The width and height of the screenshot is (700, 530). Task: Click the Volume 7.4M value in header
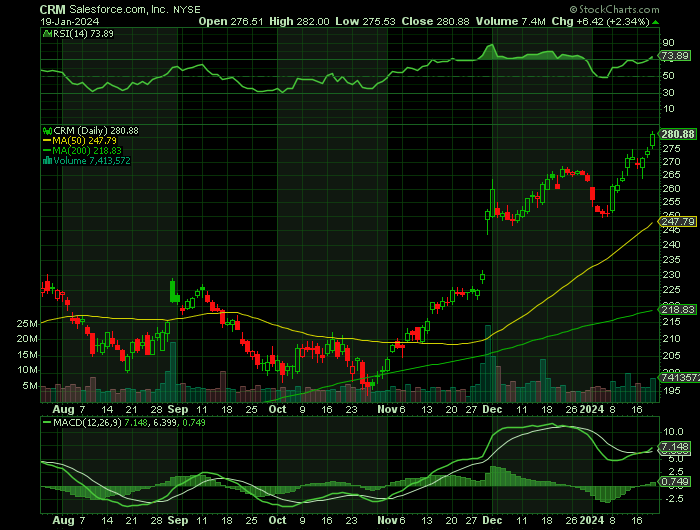click(510, 21)
